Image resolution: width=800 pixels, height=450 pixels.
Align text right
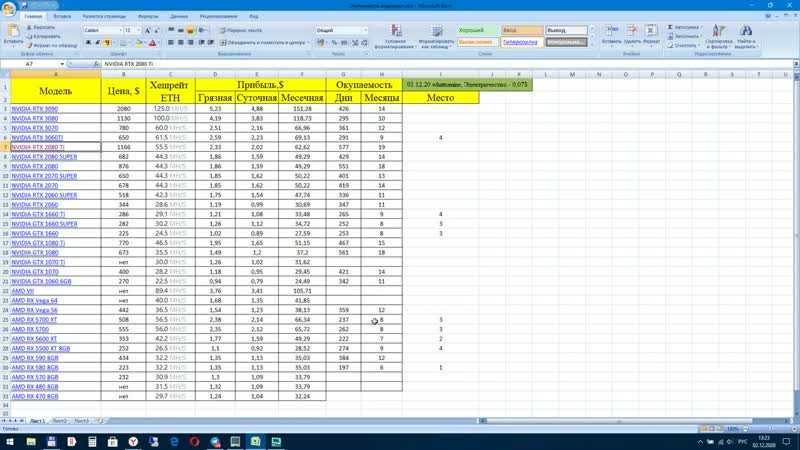190,43
